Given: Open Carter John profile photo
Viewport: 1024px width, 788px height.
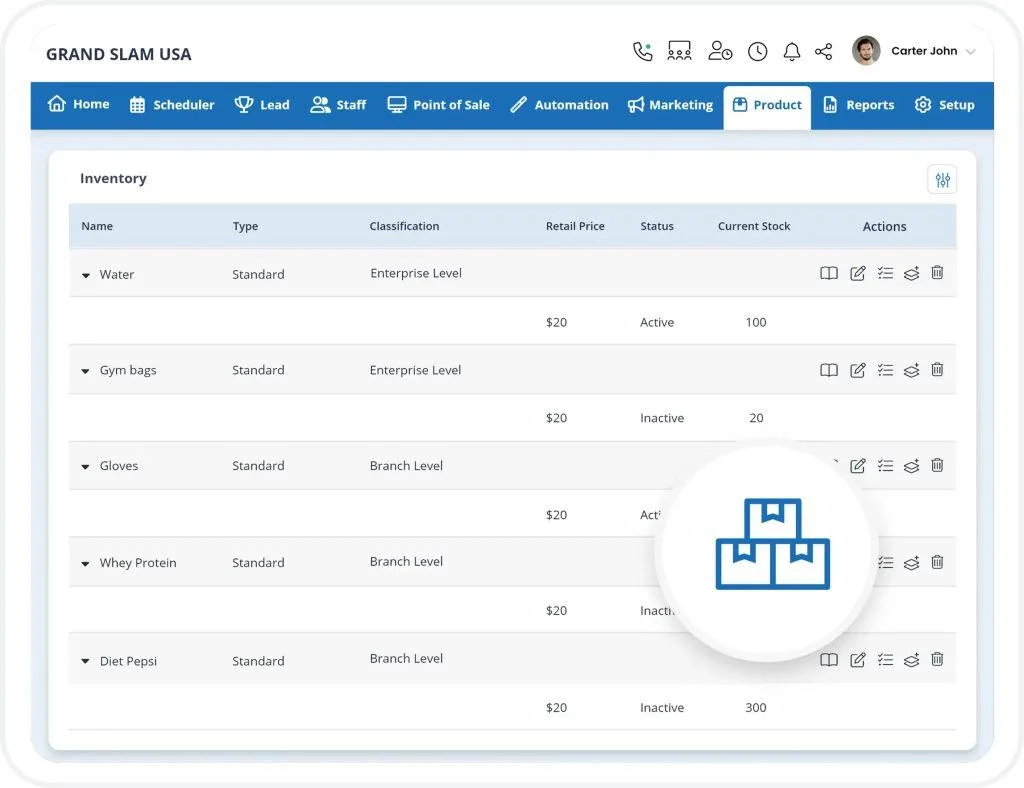Looking at the screenshot, I should (x=866, y=50).
